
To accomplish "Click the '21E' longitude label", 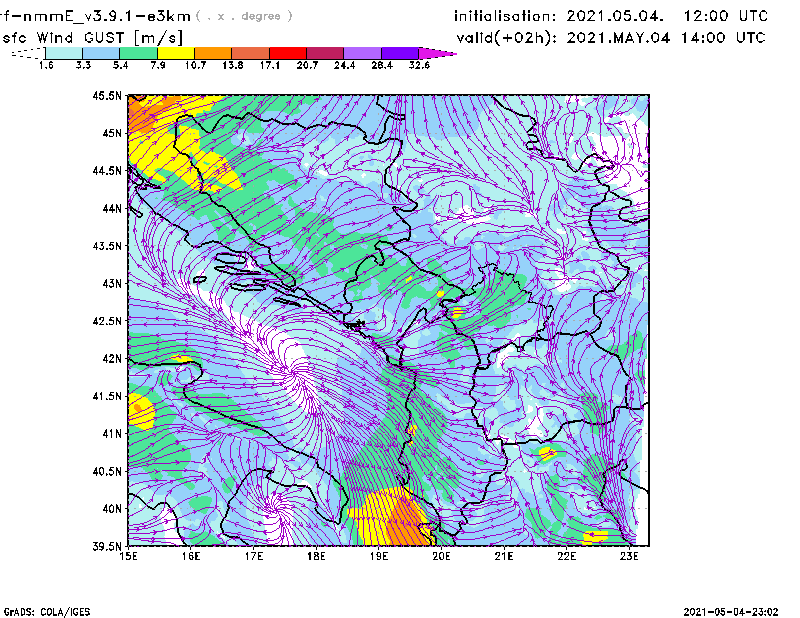I will pyautogui.click(x=504, y=556).
